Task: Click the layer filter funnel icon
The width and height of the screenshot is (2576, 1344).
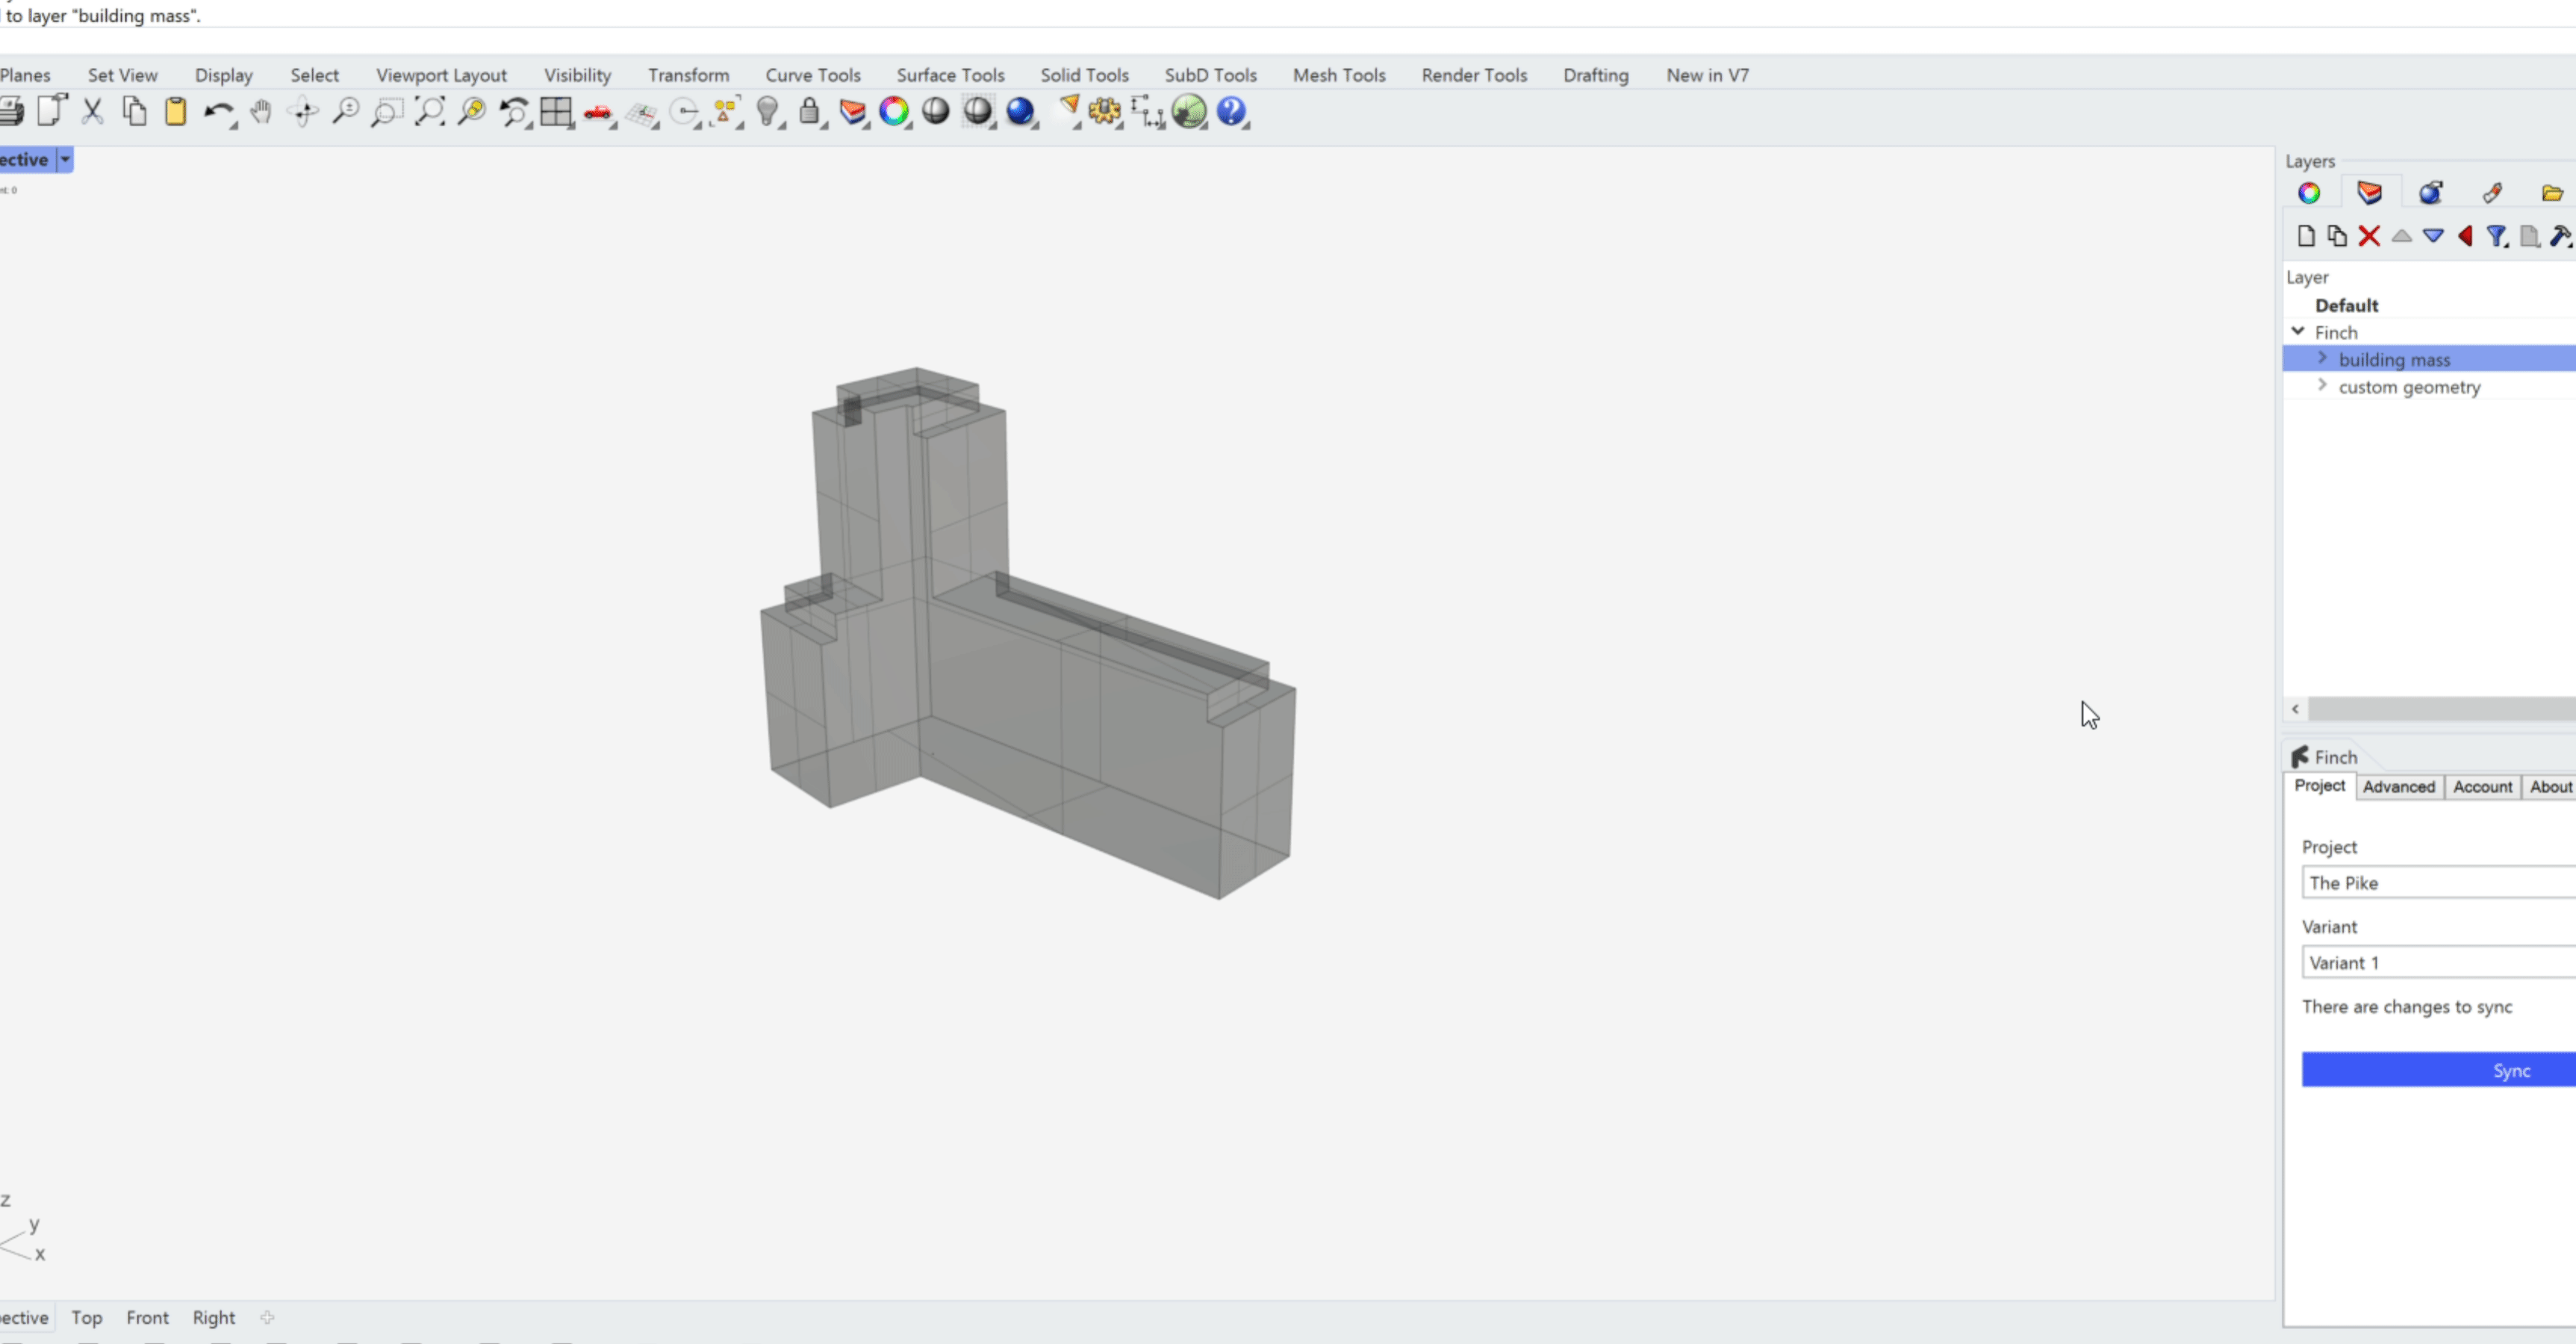Action: pos(2497,236)
